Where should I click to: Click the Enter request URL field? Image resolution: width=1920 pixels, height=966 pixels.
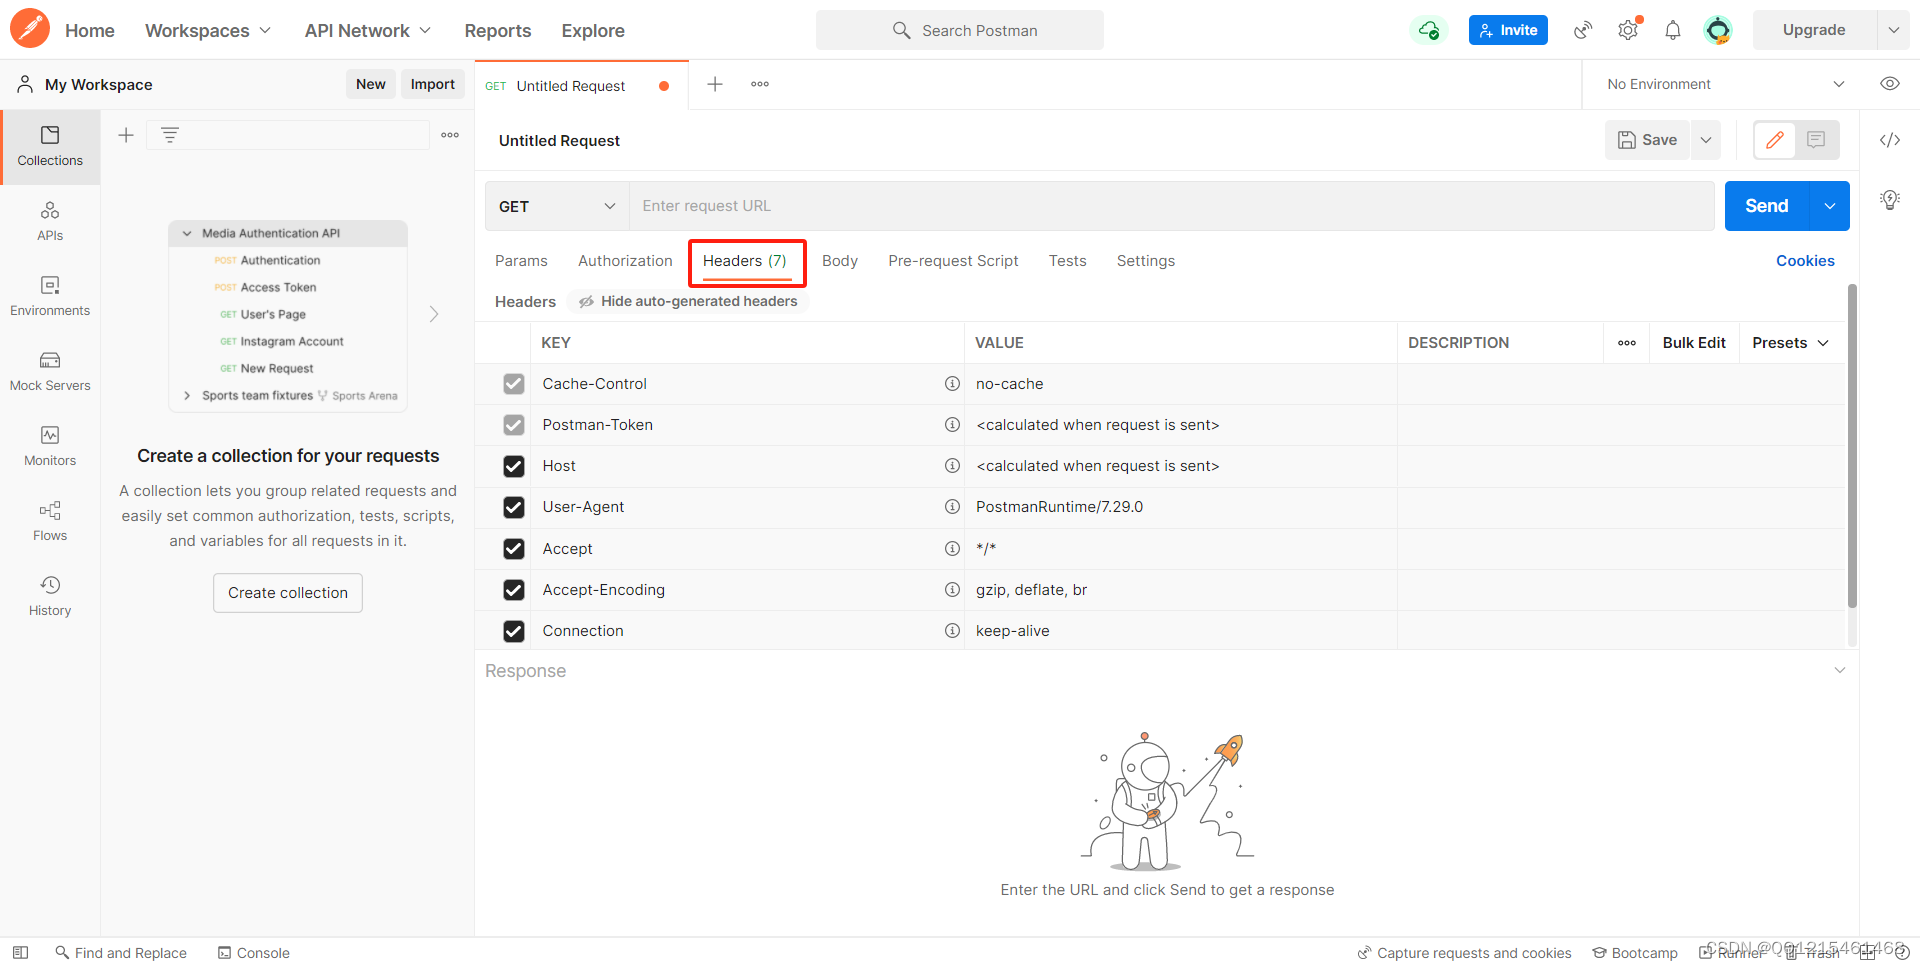(x=1172, y=206)
